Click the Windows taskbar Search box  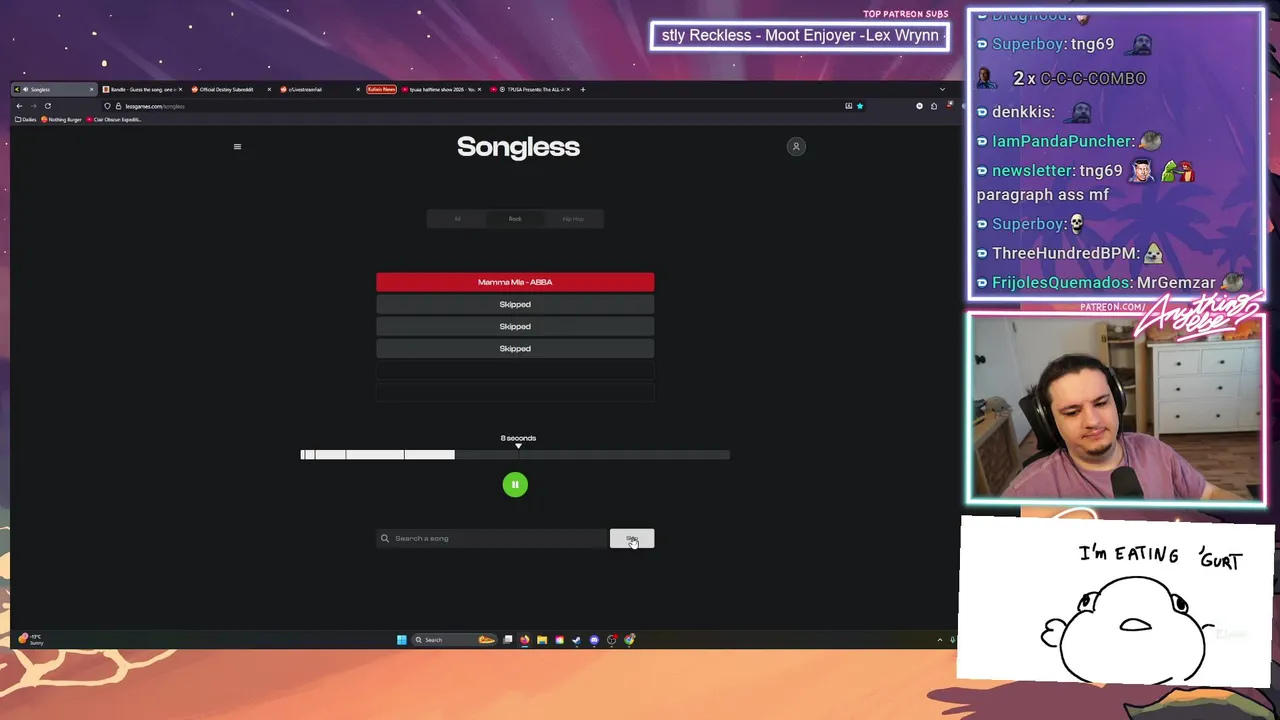[454, 640]
